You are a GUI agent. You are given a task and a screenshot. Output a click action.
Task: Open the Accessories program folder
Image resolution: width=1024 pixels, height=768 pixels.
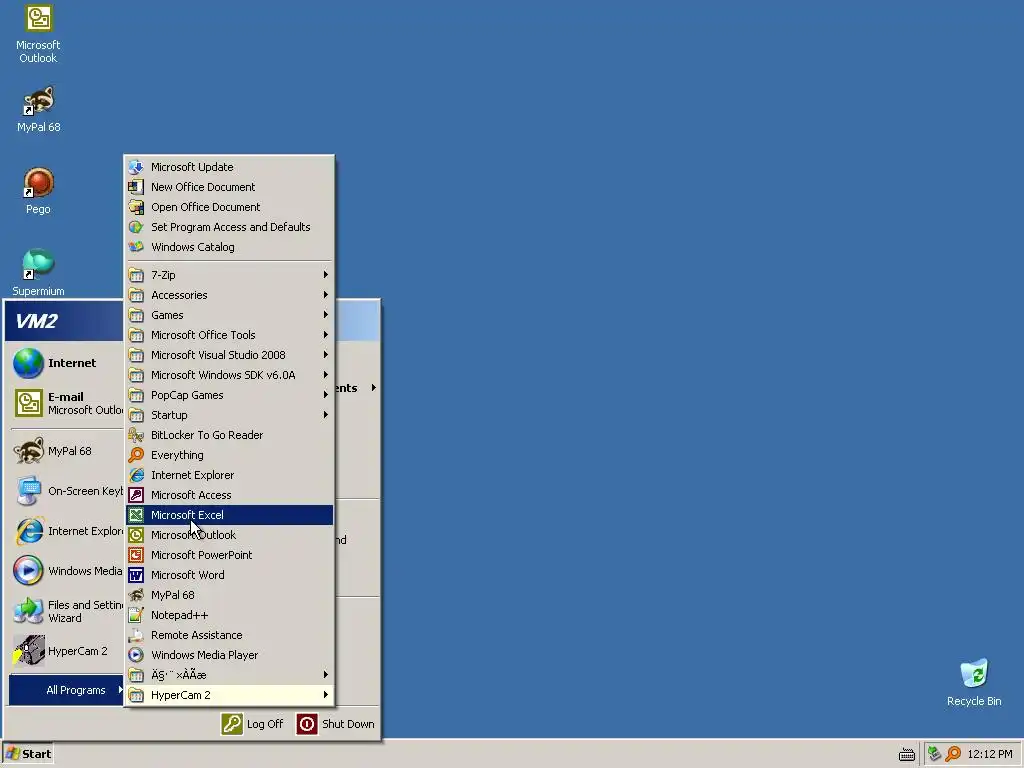point(229,295)
